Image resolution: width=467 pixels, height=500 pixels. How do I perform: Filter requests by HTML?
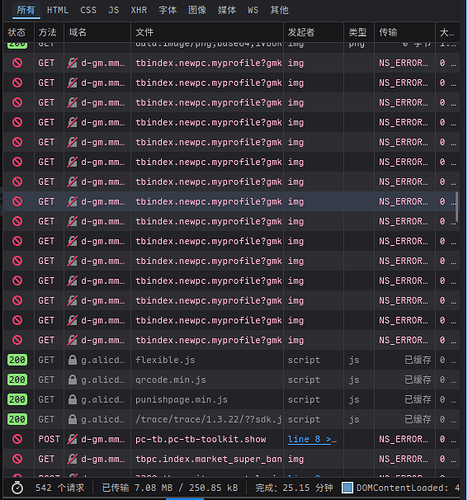click(x=57, y=10)
